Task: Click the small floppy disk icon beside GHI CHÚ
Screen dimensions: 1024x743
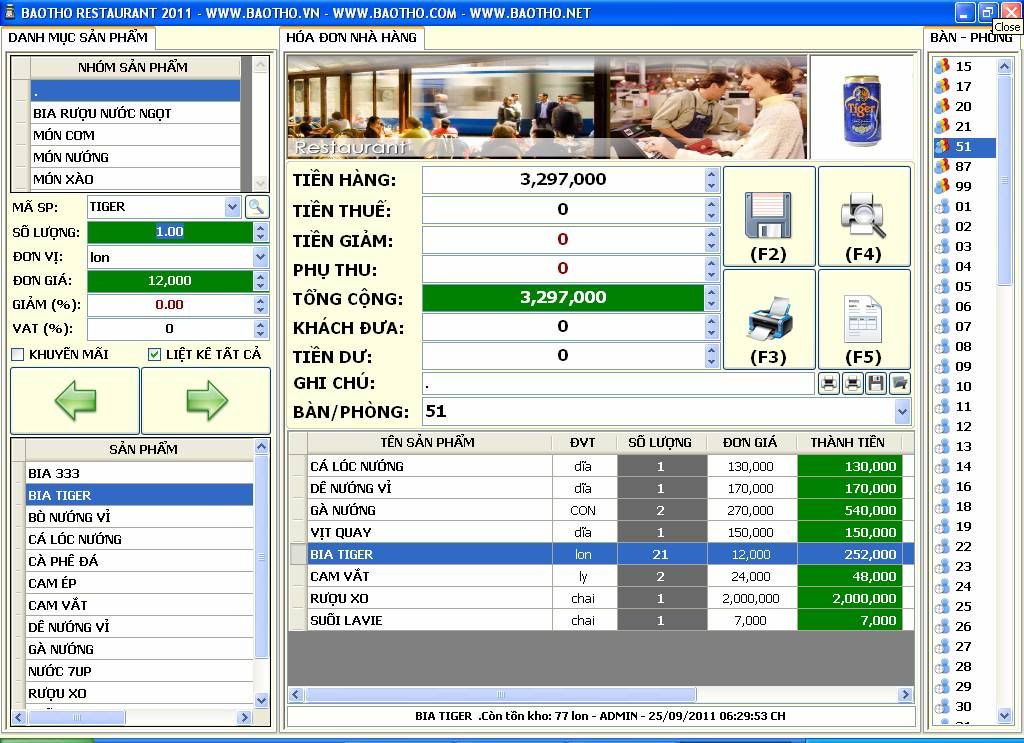Action: point(876,383)
